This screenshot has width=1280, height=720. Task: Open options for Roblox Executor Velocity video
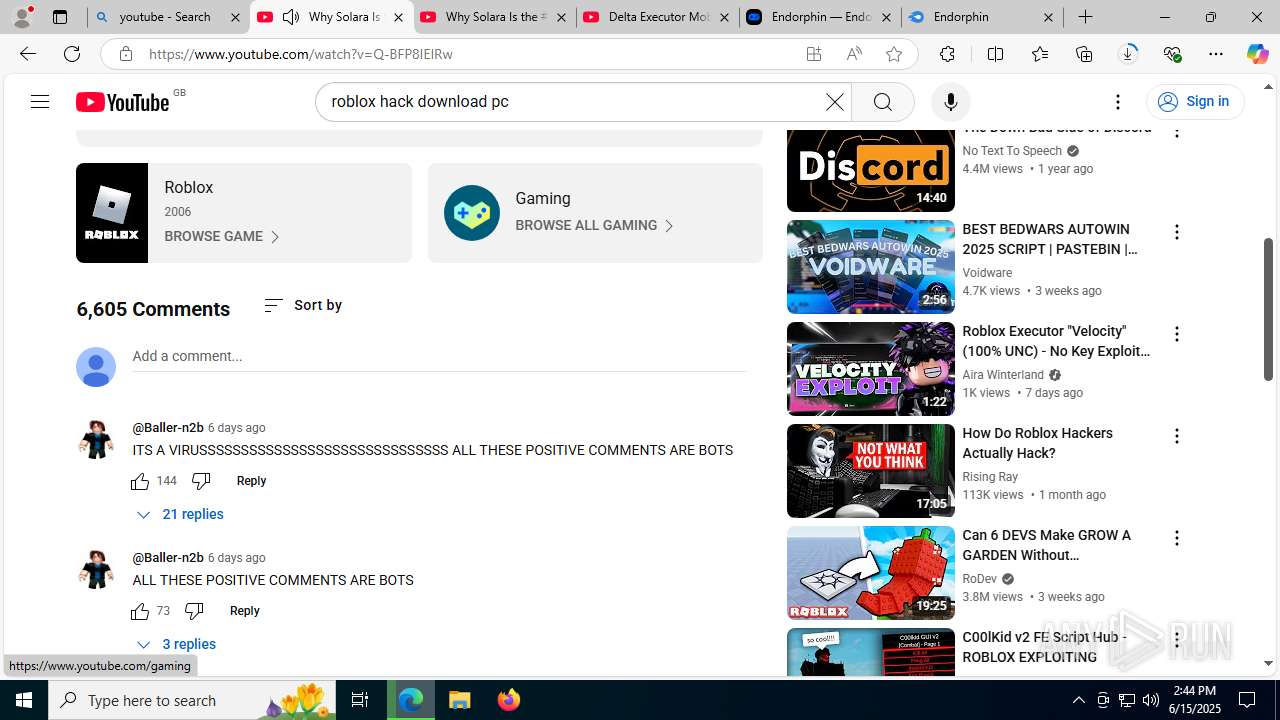[1177, 334]
